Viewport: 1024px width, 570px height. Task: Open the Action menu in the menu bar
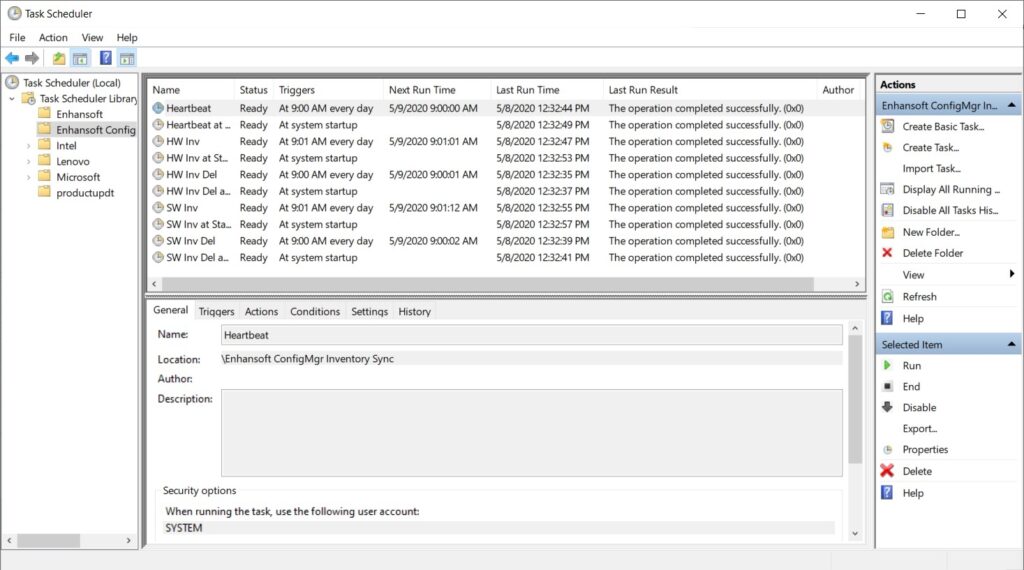pos(53,38)
